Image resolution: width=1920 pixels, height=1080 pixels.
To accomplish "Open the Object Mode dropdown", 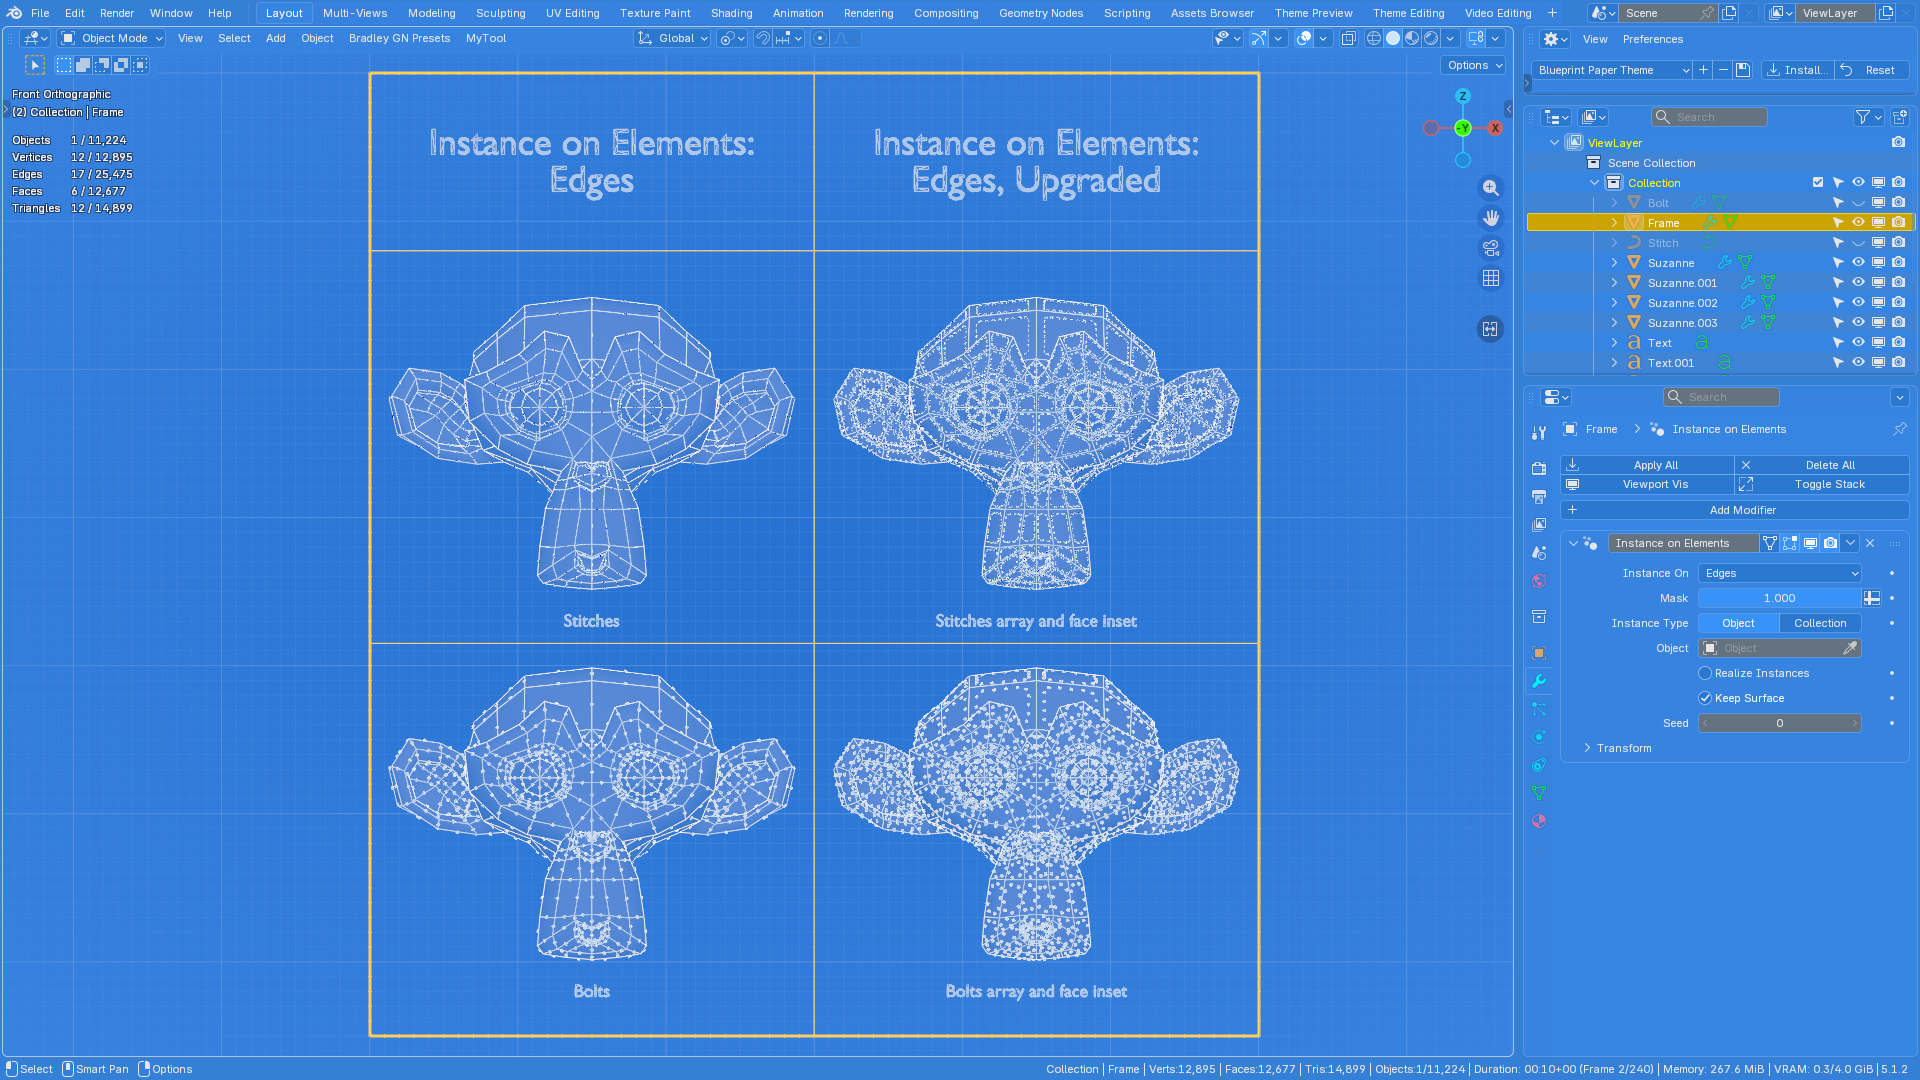I will [x=111, y=38].
